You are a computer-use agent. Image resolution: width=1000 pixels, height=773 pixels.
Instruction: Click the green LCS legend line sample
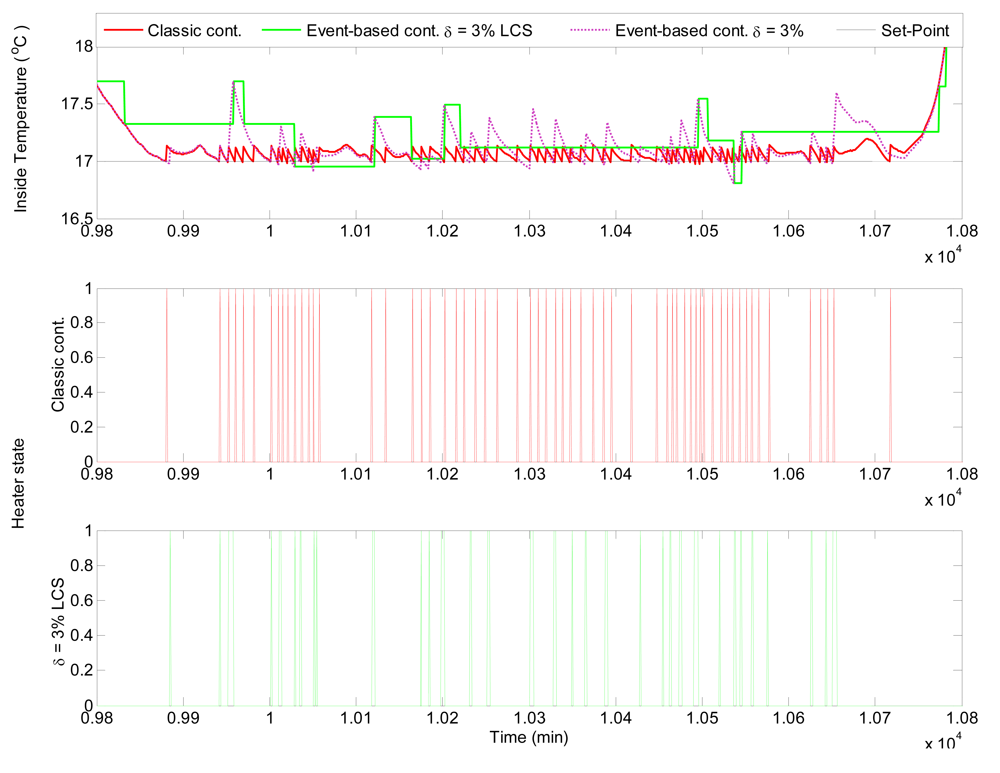[x=289, y=29]
